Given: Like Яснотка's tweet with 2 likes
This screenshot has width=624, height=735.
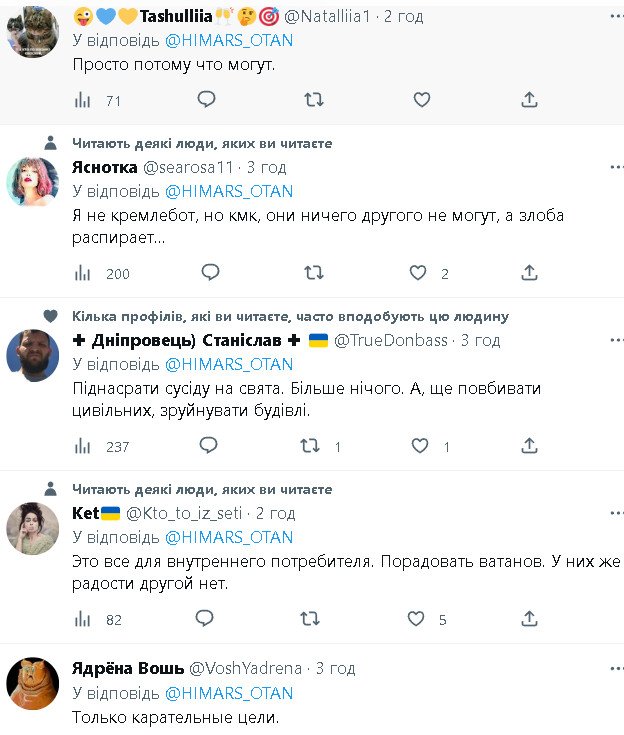Looking at the screenshot, I should [419, 273].
